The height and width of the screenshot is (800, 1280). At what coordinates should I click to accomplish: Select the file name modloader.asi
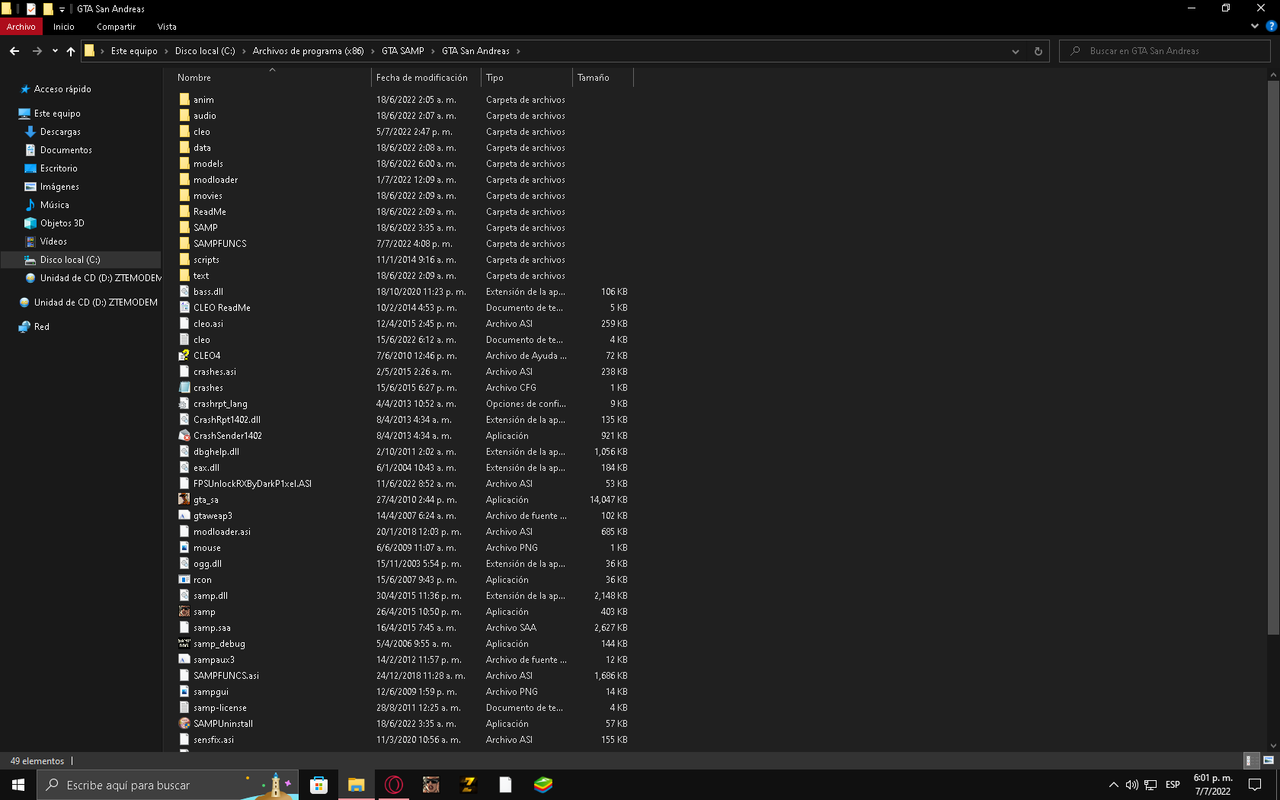point(222,531)
